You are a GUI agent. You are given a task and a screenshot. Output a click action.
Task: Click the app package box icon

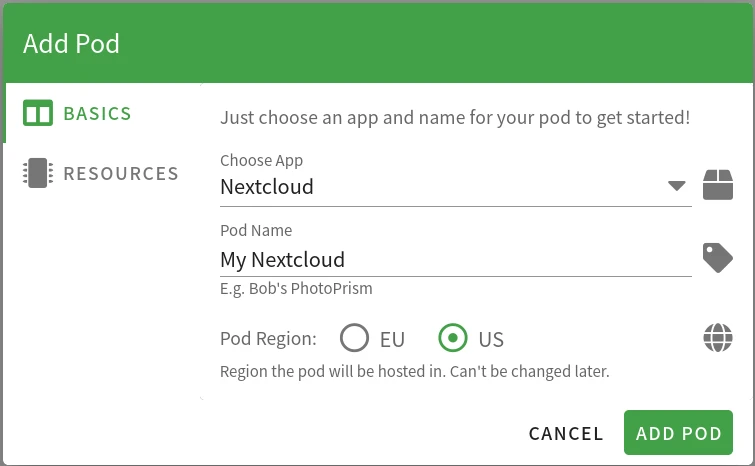point(717,185)
